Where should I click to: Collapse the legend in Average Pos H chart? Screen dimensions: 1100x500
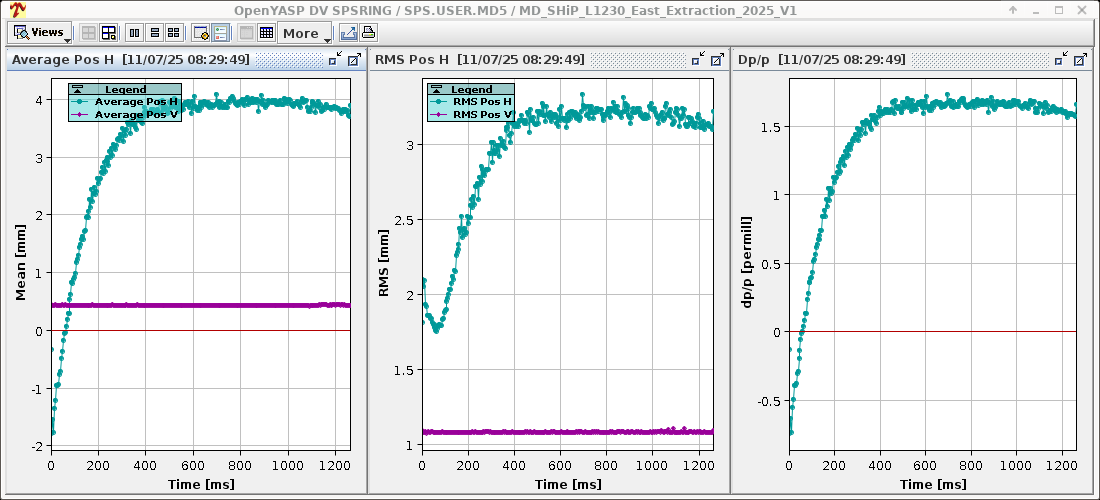tap(76, 90)
